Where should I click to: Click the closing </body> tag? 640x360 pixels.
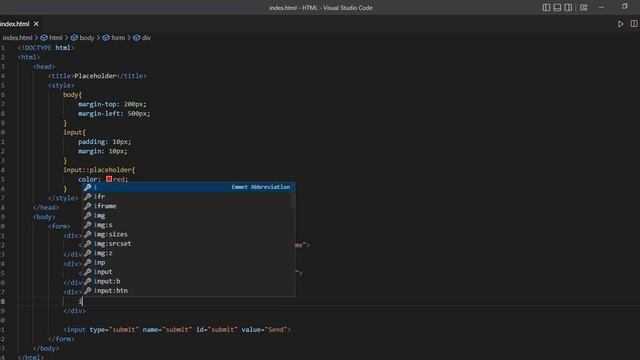(46, 348)
